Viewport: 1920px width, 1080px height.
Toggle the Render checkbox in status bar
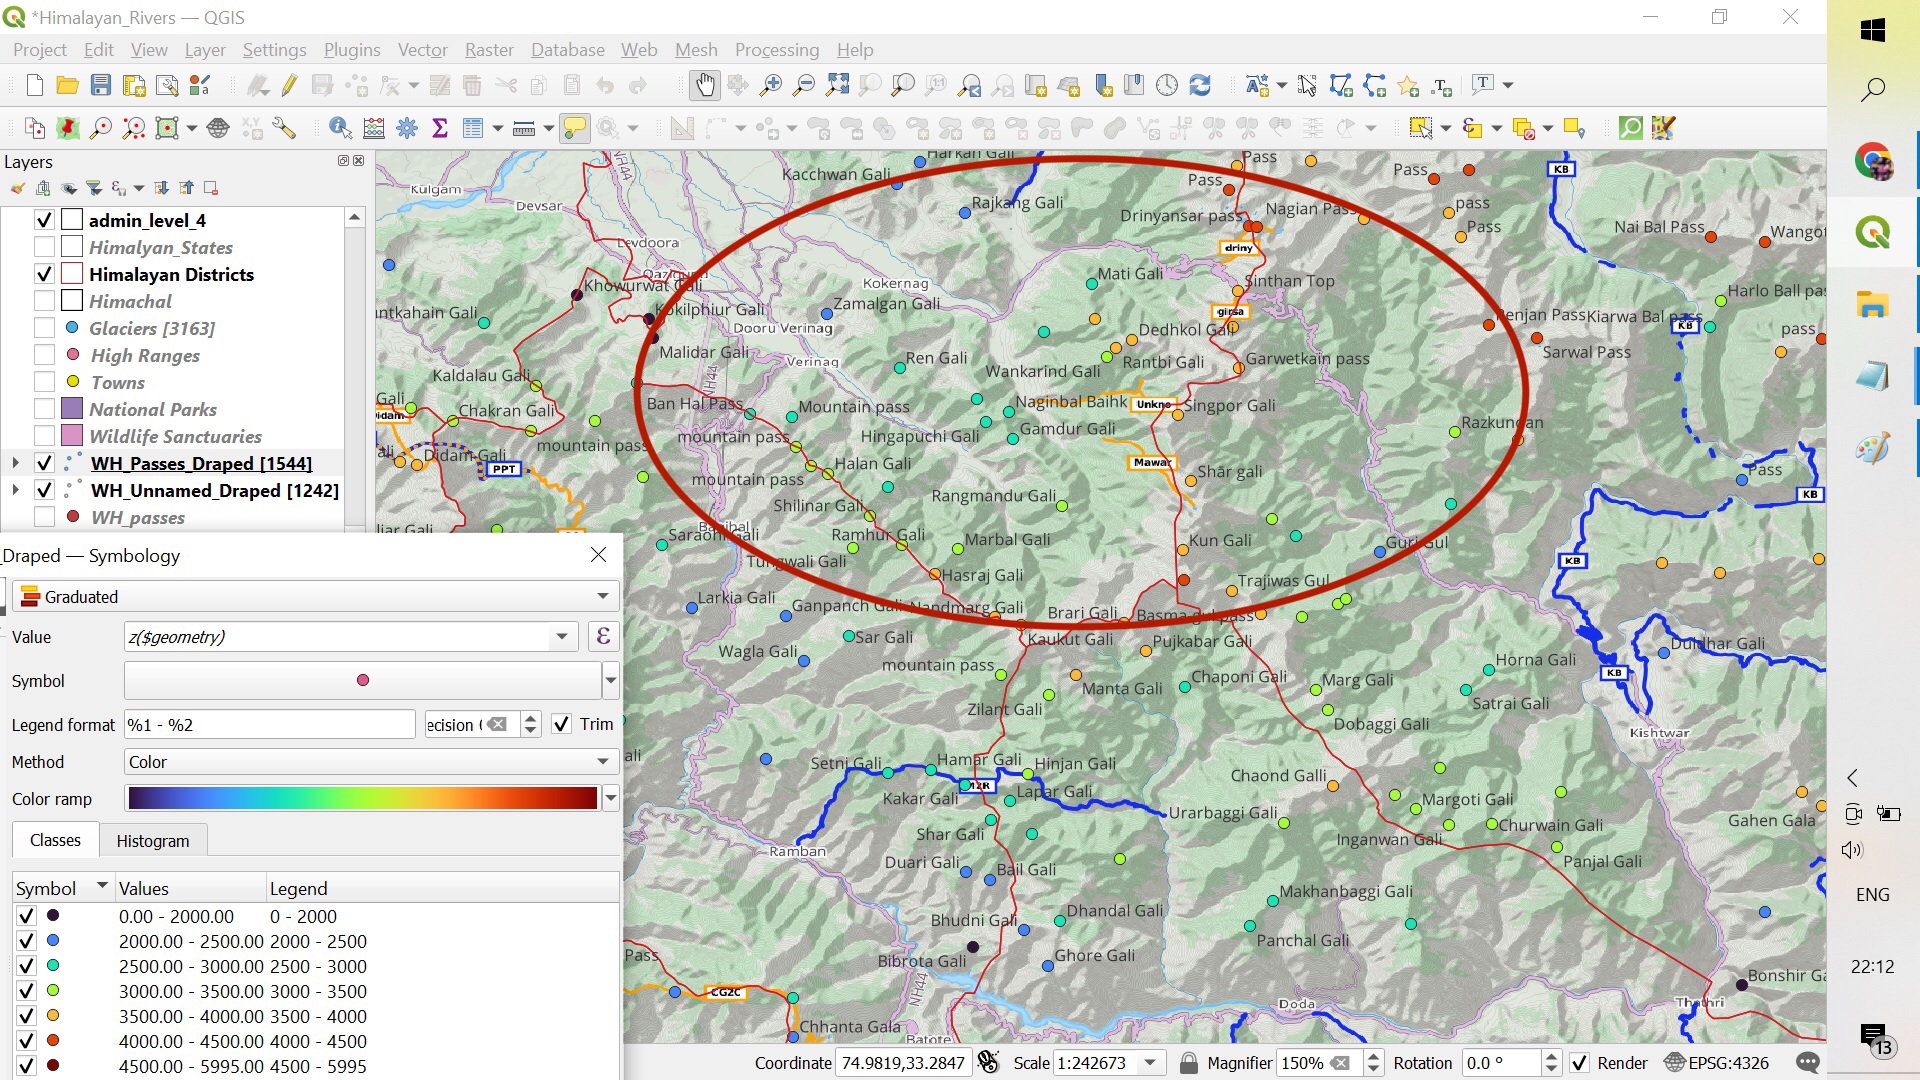click(1579, 1063)
